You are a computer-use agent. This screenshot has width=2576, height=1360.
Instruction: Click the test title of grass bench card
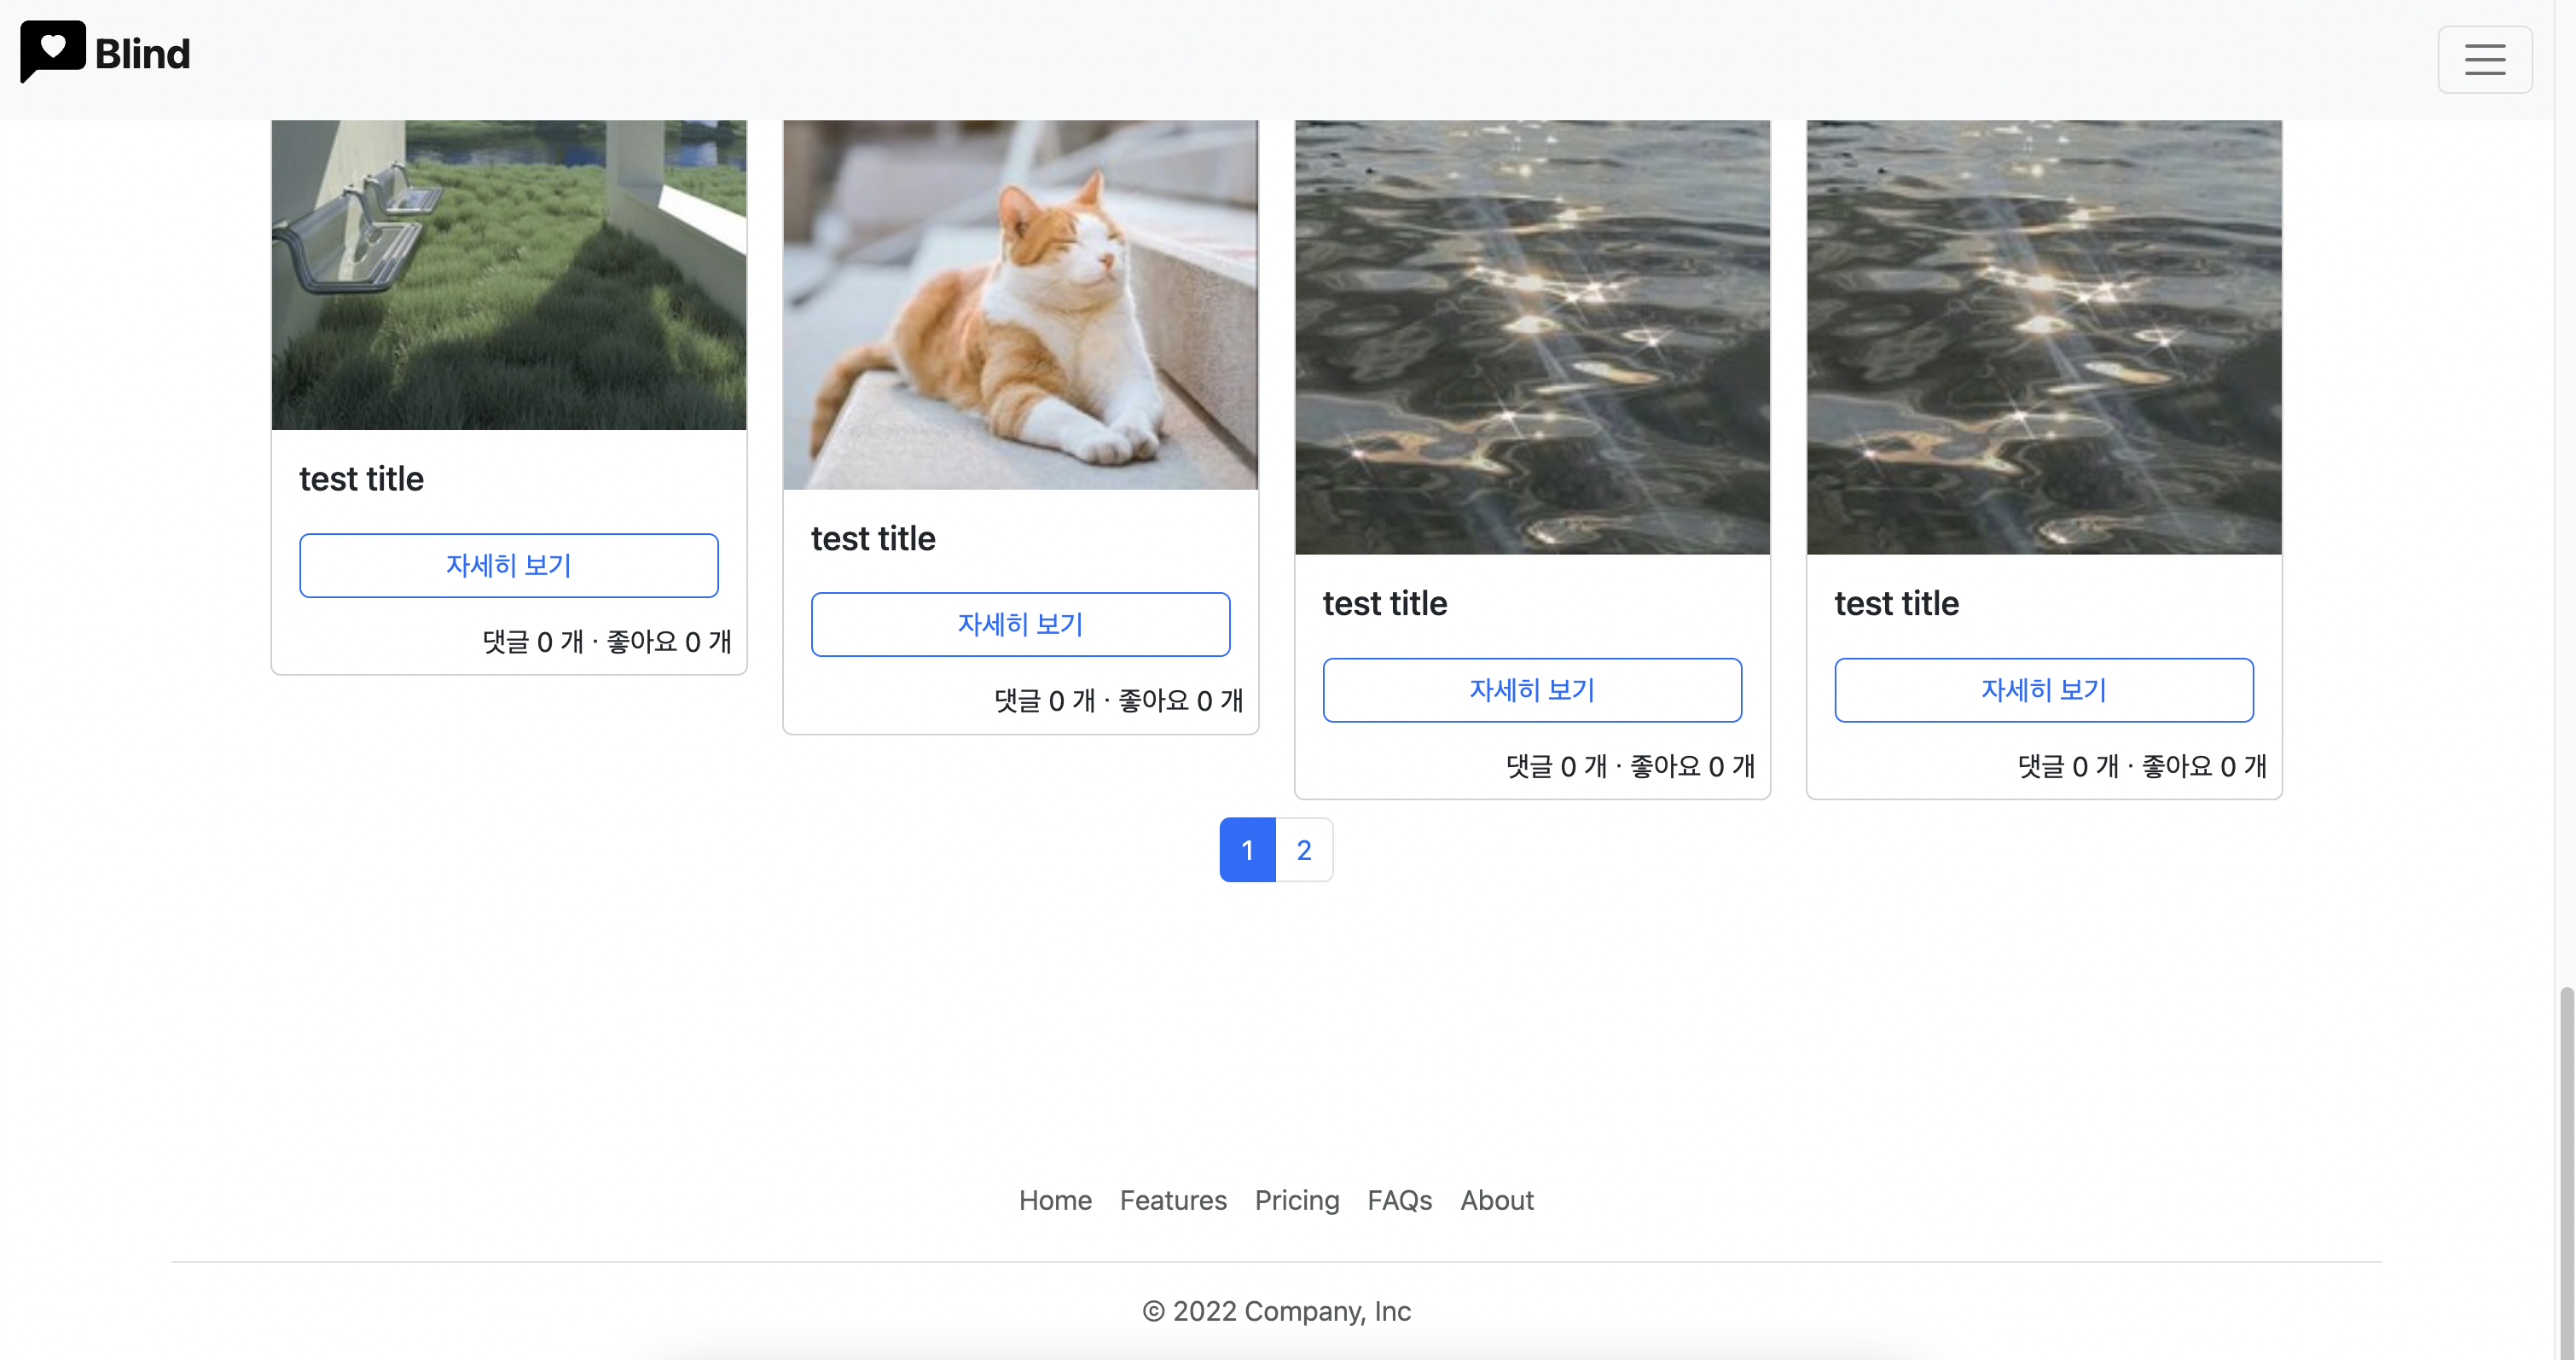[362, 479]
